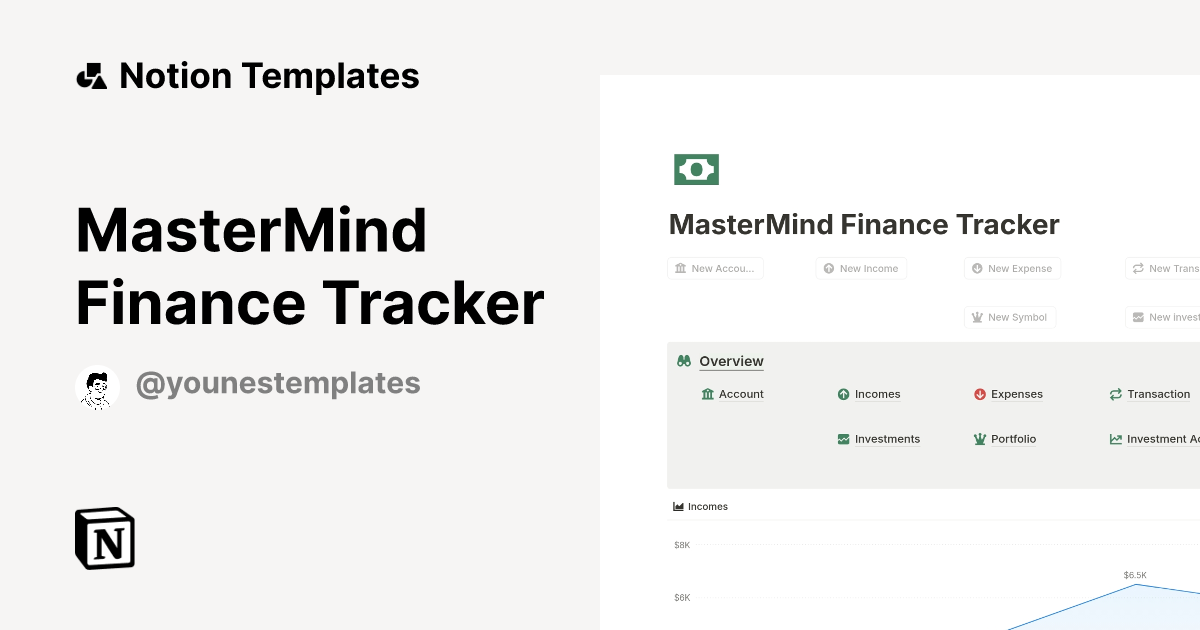
Task: Select the Overview tab
Action: 731,361
